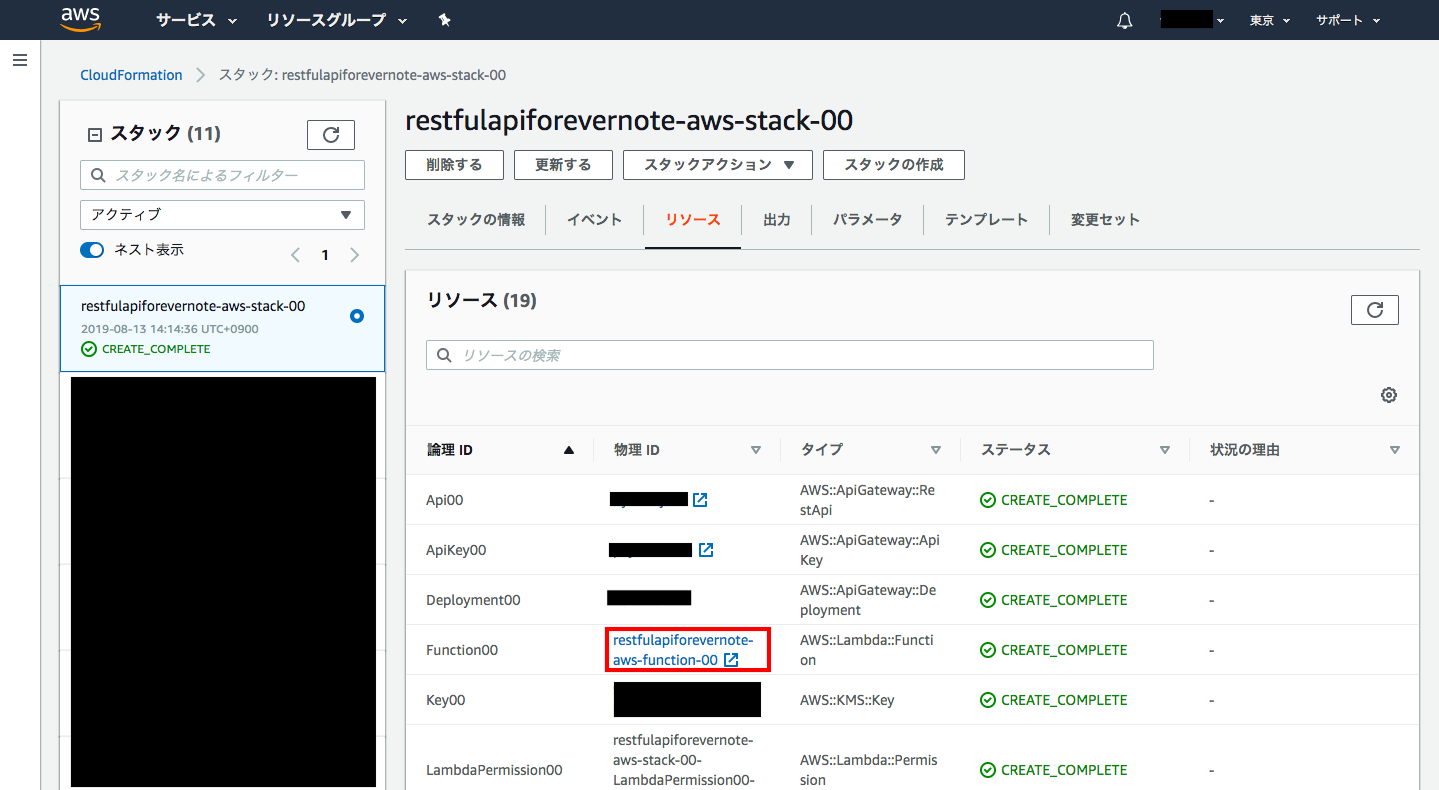
Task: Sort by logical ID column arrow
Action: (569, 450)
